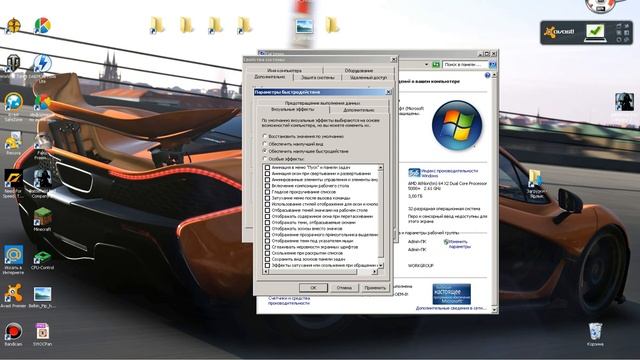640x360 pixels.
Task: Click the effects list vertical scrollbar thumb
Action: [x=380, y=214]
